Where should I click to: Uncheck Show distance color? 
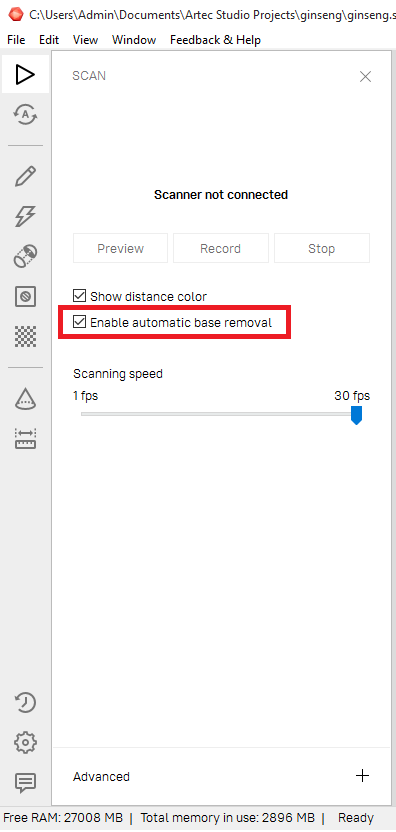click(79, 296)
